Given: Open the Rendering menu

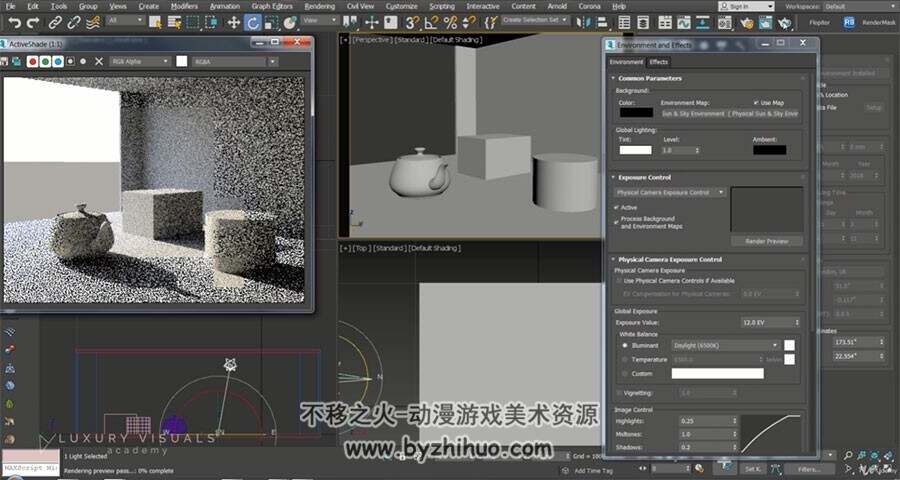Looking at the screenshot, I should [x=319, y=6].
